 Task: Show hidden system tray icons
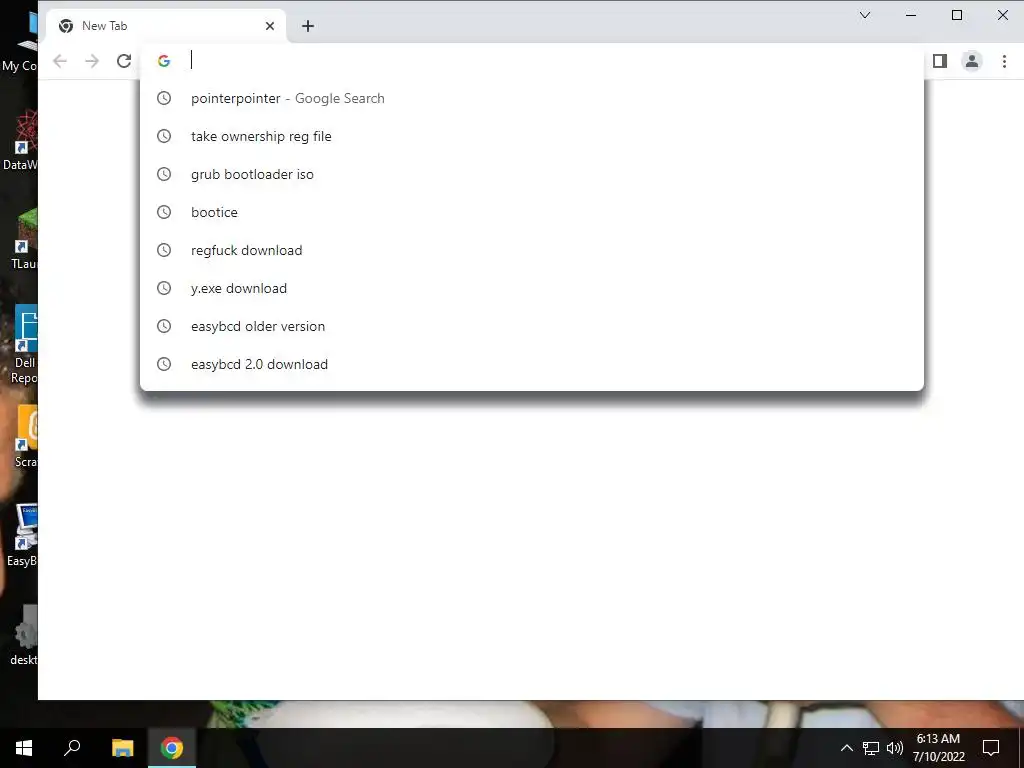[846, 748]
